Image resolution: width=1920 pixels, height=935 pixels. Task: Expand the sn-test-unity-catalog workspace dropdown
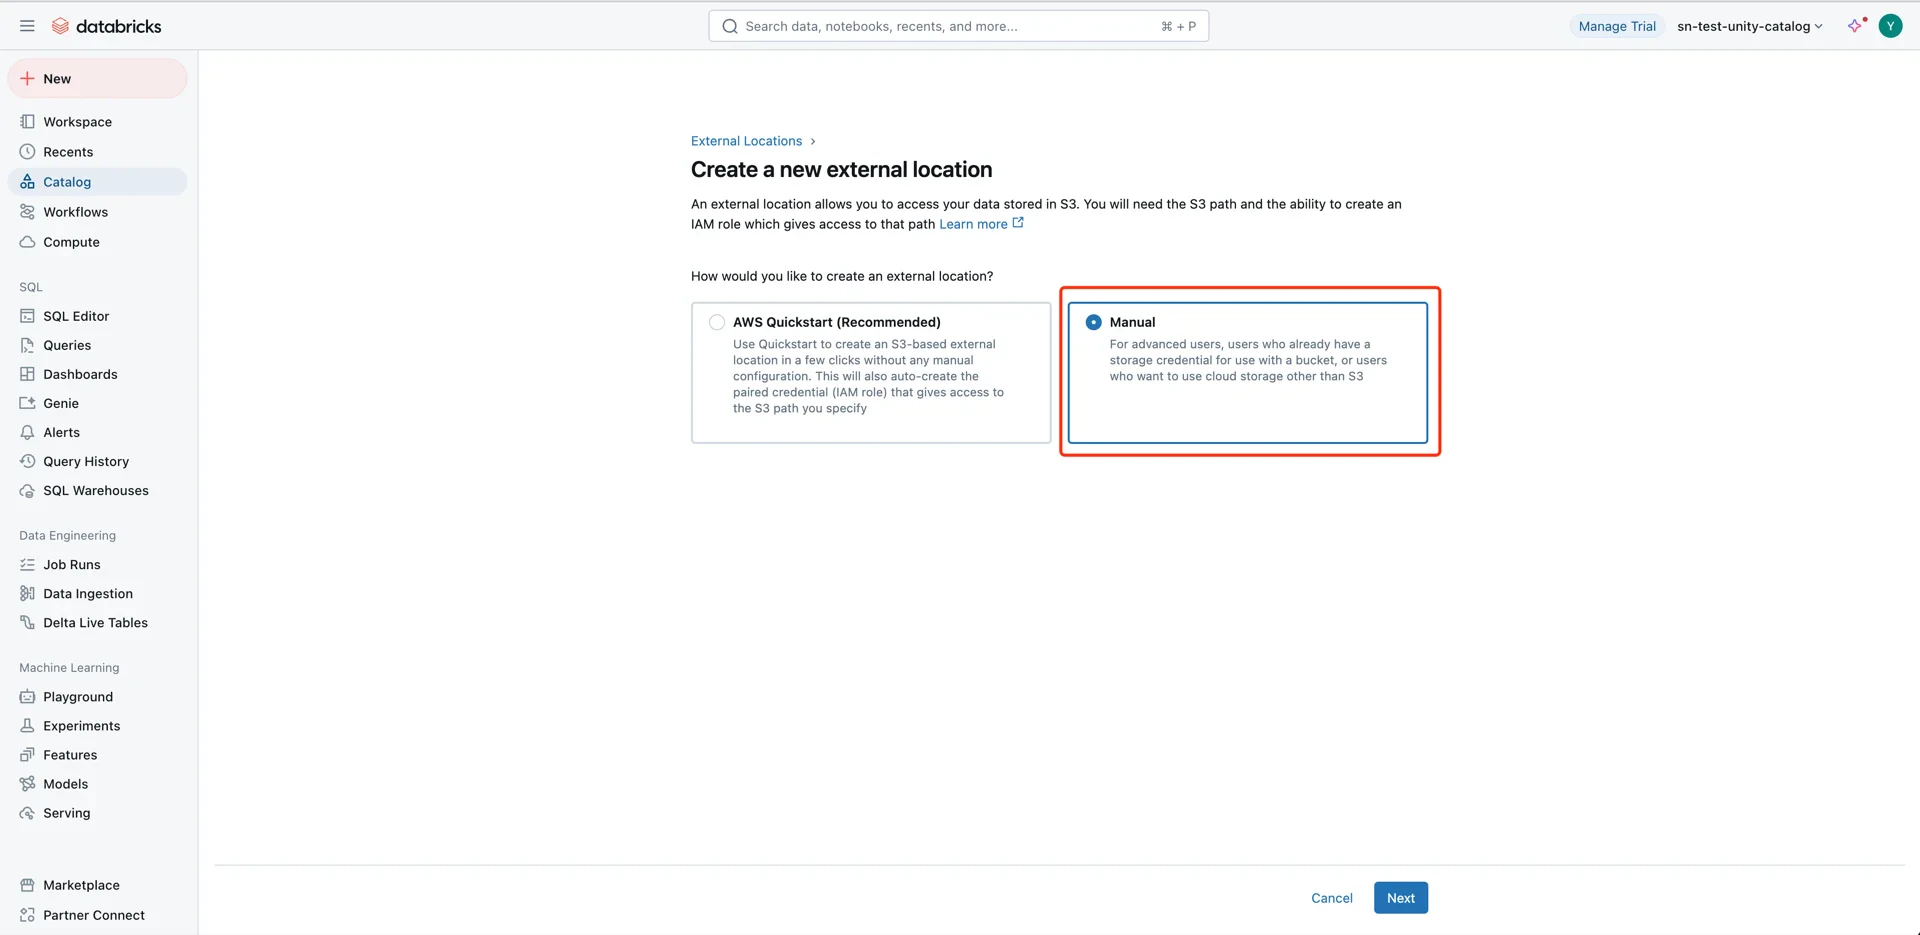[x=1749, y=26]
